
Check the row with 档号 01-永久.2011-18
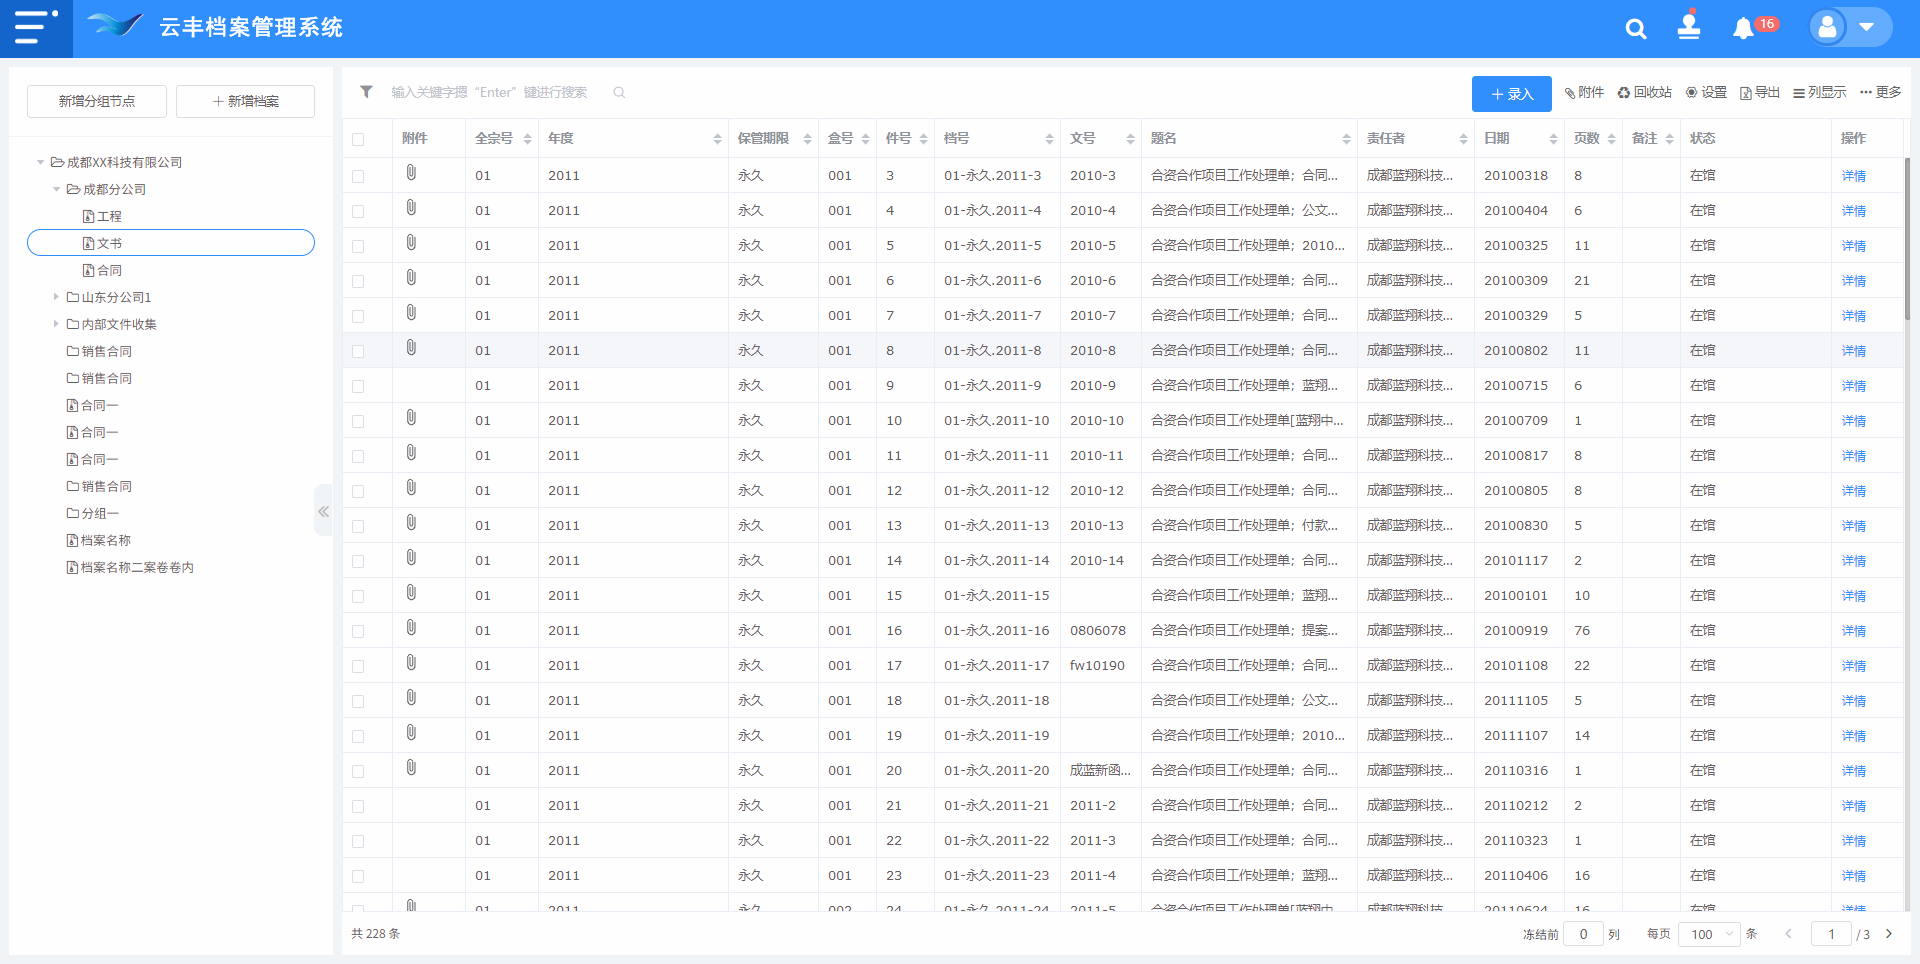pyautogui.click(x=358, y=701)
